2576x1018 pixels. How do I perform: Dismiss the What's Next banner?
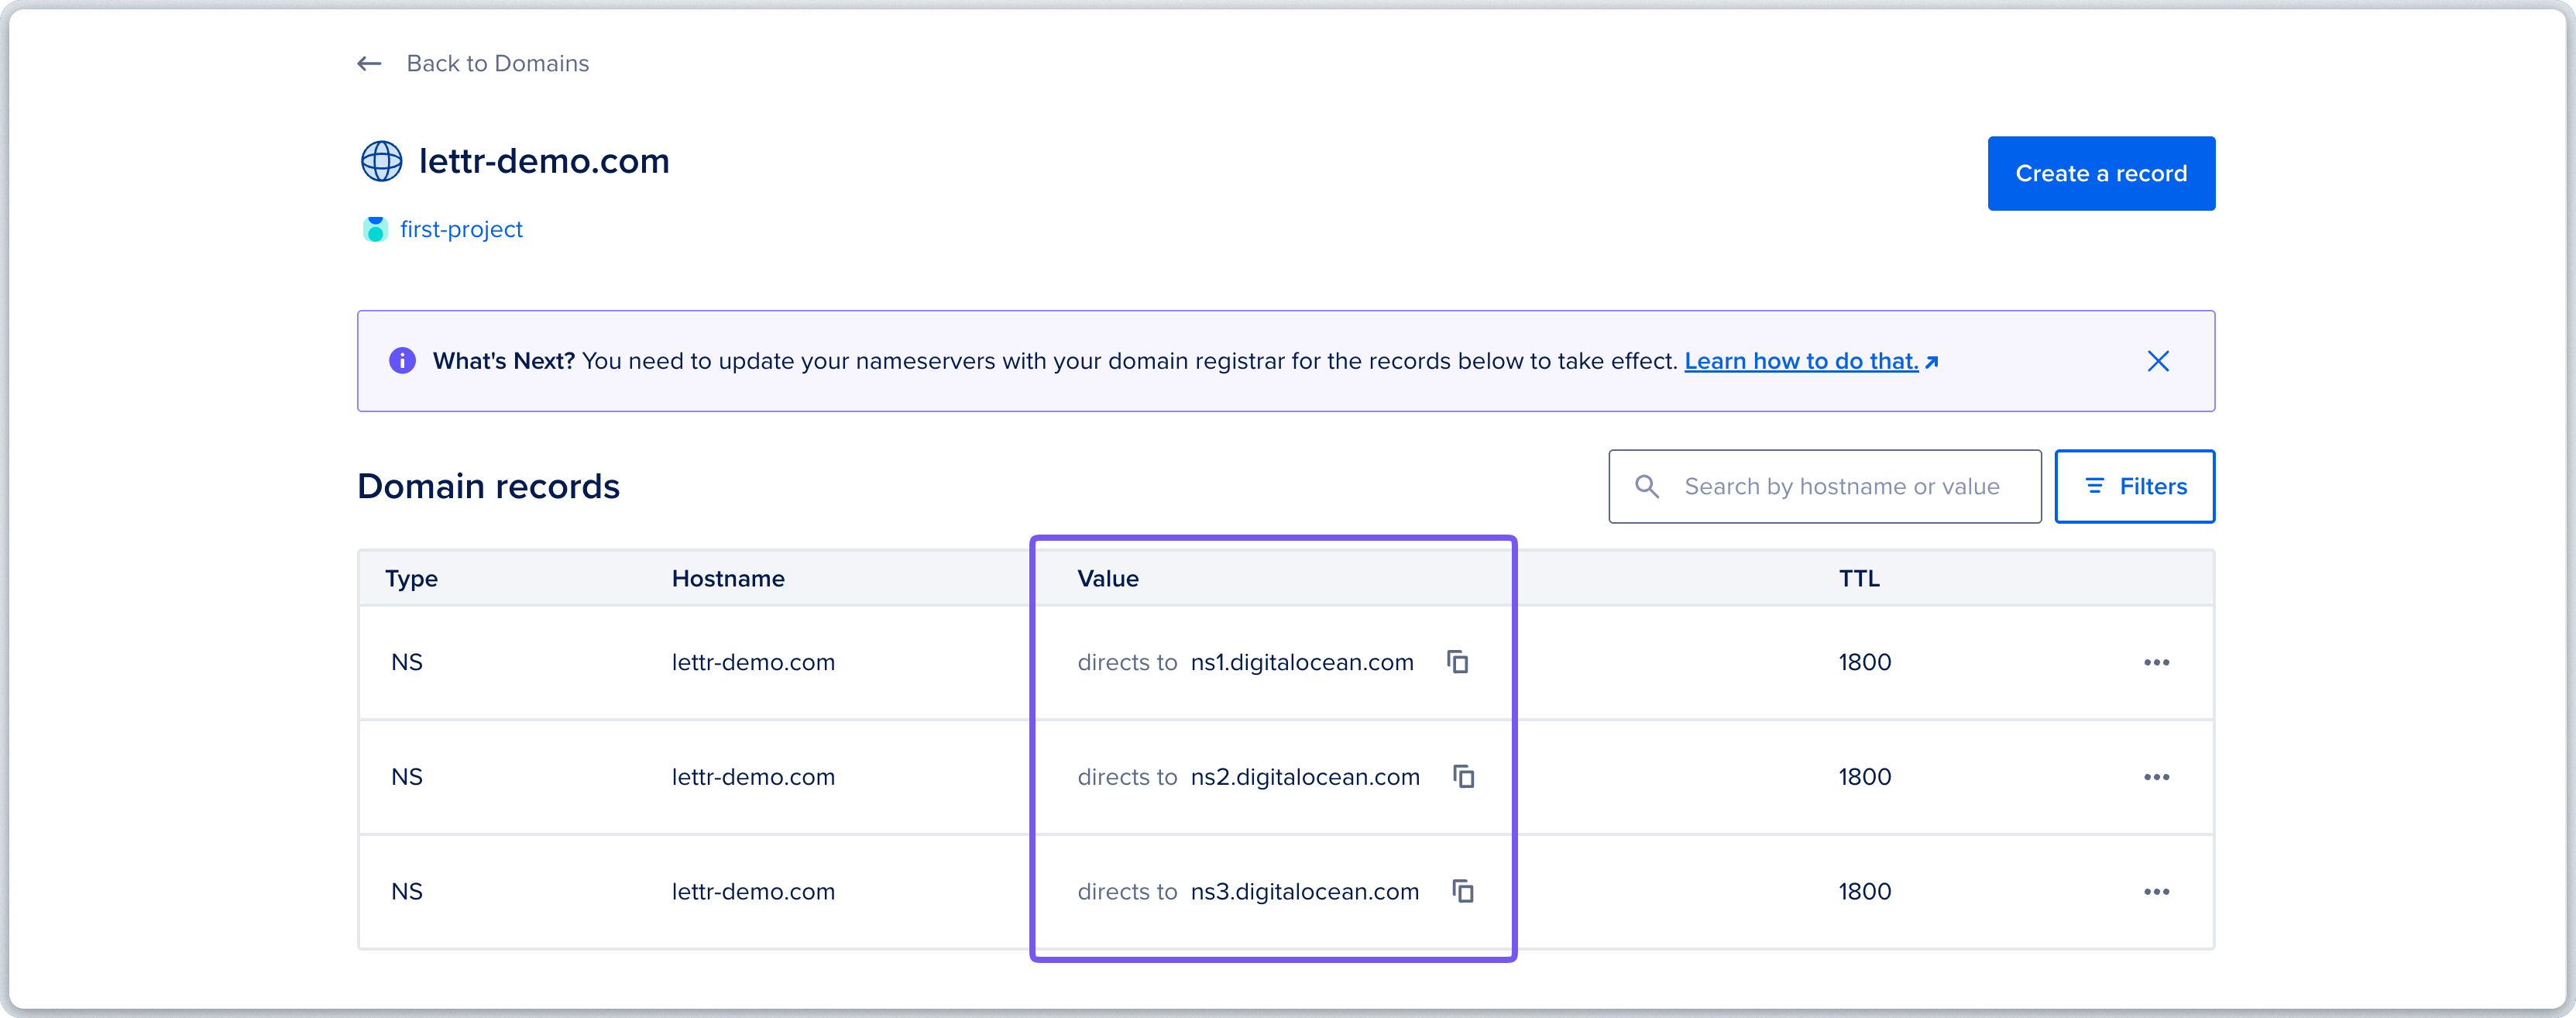(x=2158, y=361)
